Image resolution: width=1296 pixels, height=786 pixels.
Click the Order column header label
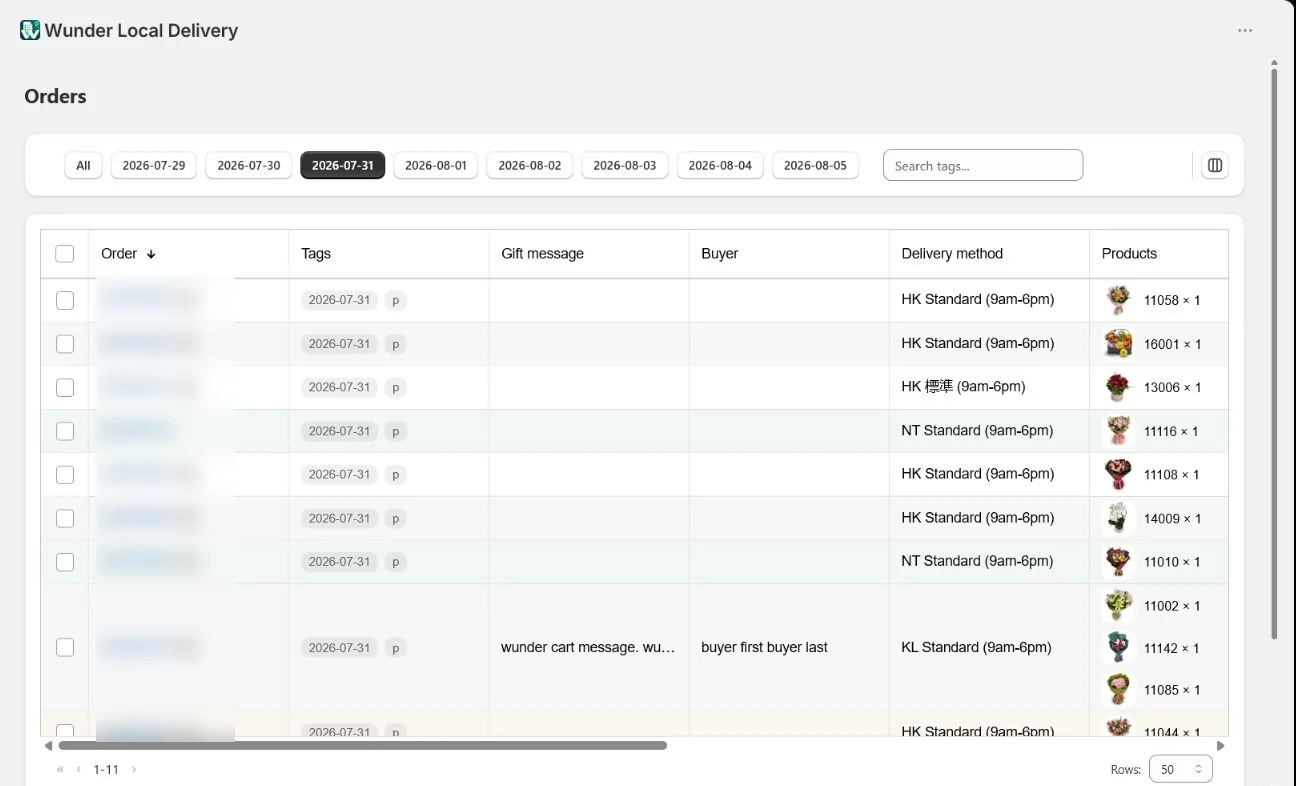point(119,254)
